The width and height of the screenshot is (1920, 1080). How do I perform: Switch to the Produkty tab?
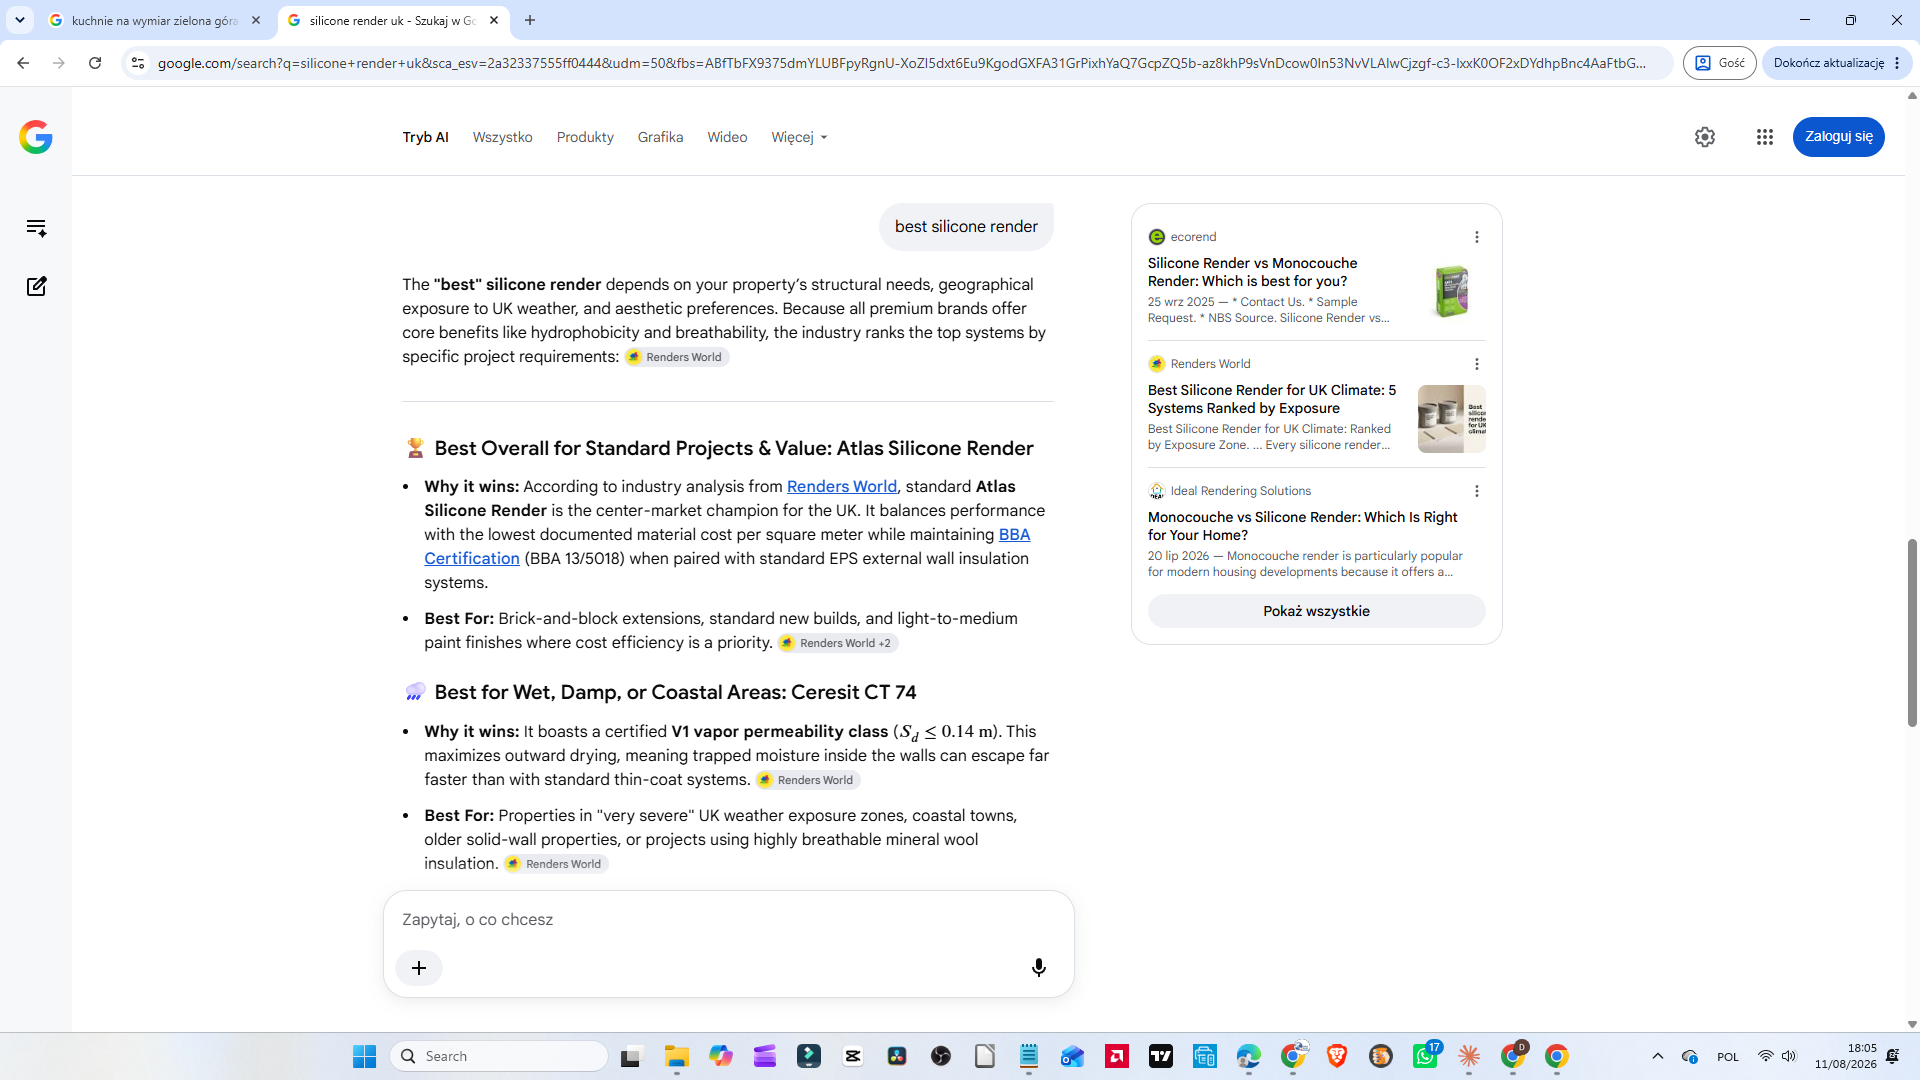point(585,137)
